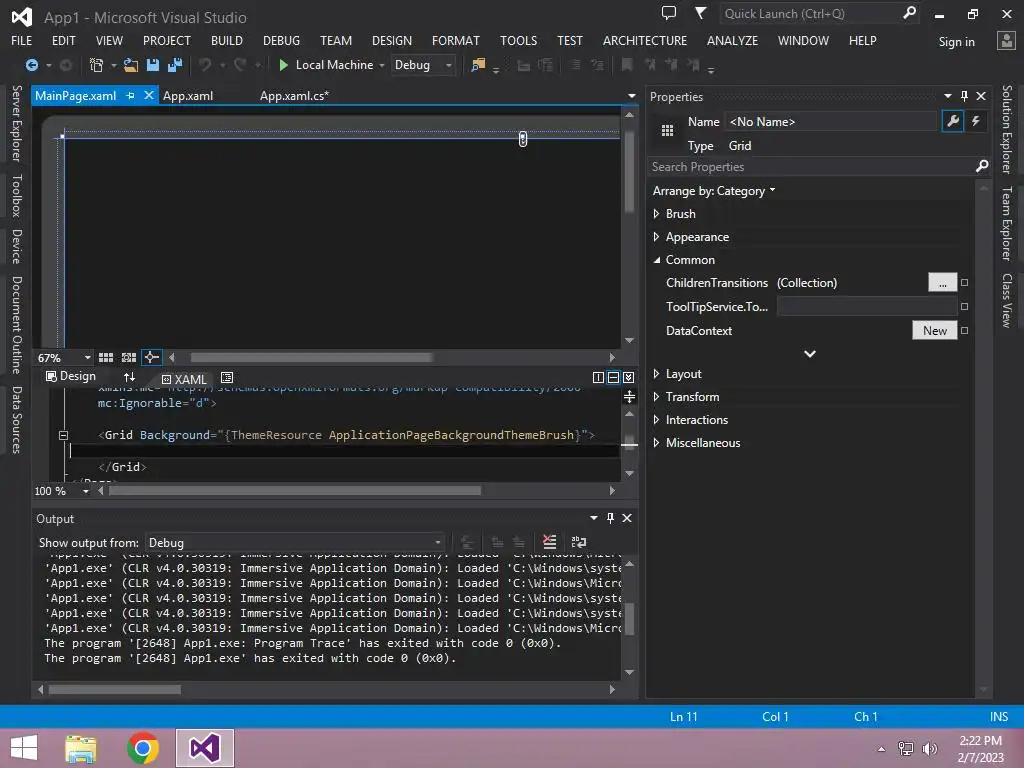
Task: Save the current file via floppy icon
Action: tap(153, 65)
